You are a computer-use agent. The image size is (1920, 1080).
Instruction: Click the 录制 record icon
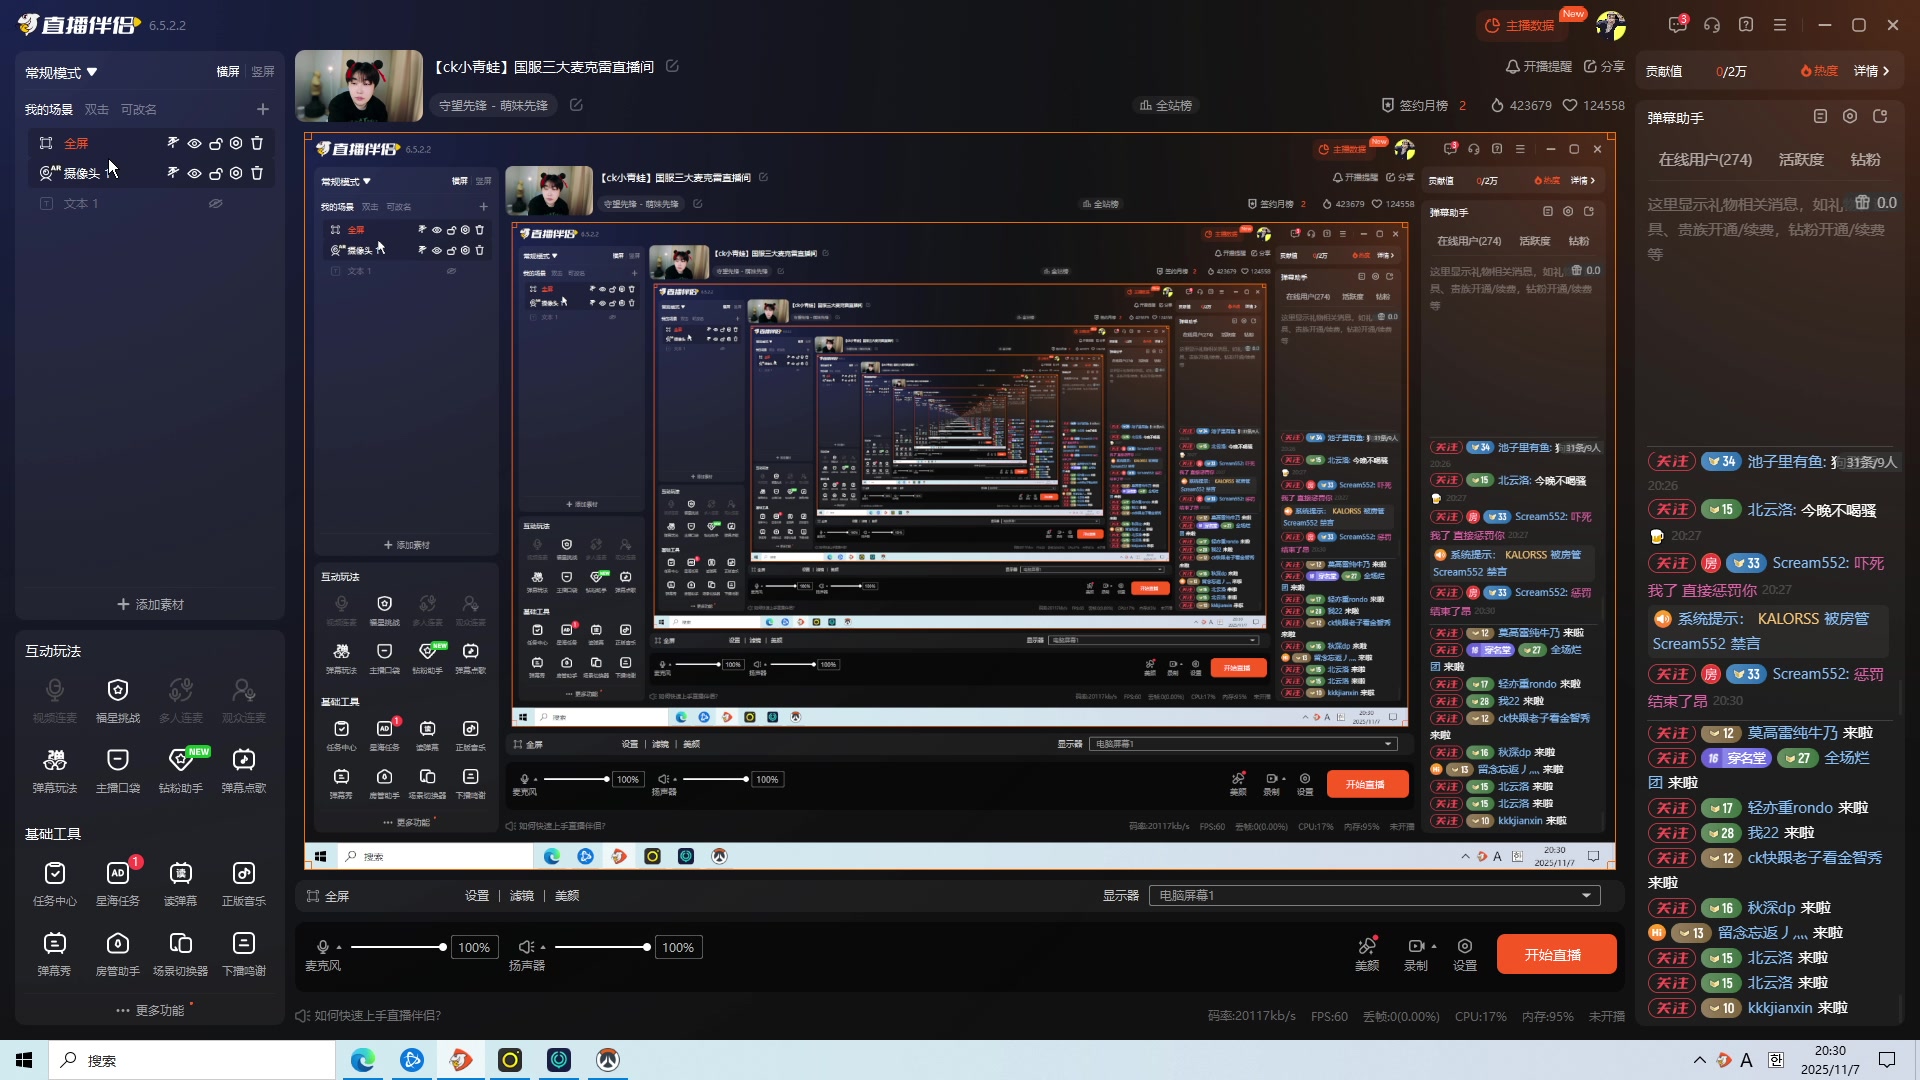coord(1416,947)
